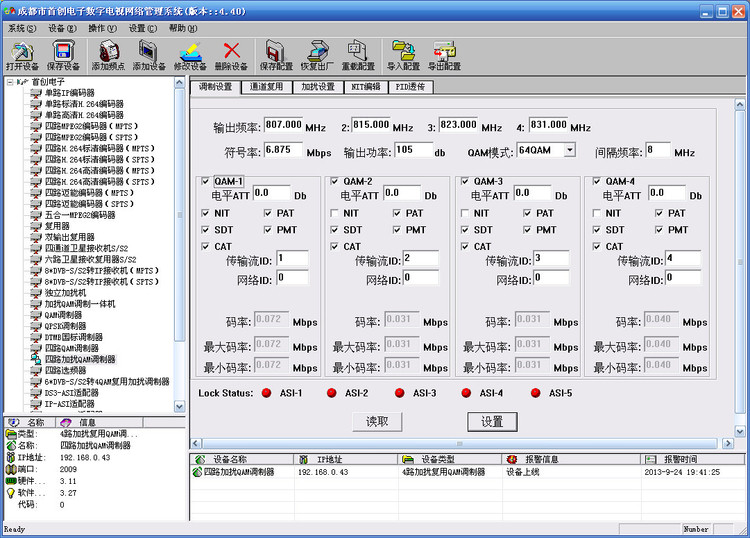Collapse the 首创电子 tree root node

10,82
